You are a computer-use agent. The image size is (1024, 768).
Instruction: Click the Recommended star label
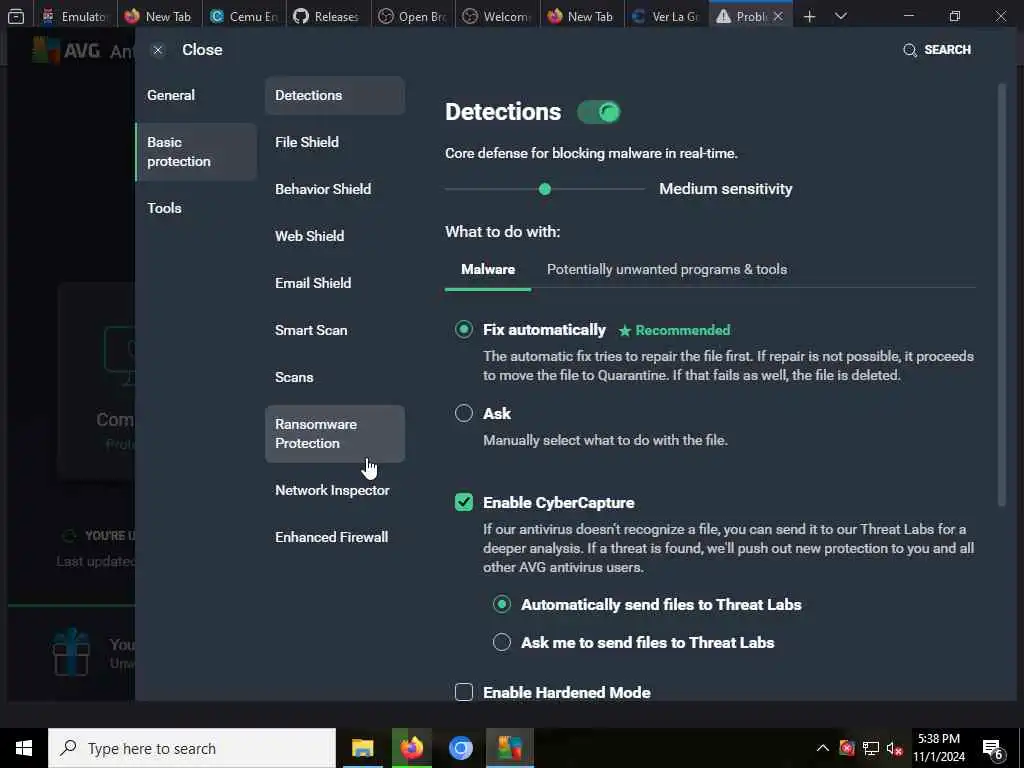tap(674, 330)
